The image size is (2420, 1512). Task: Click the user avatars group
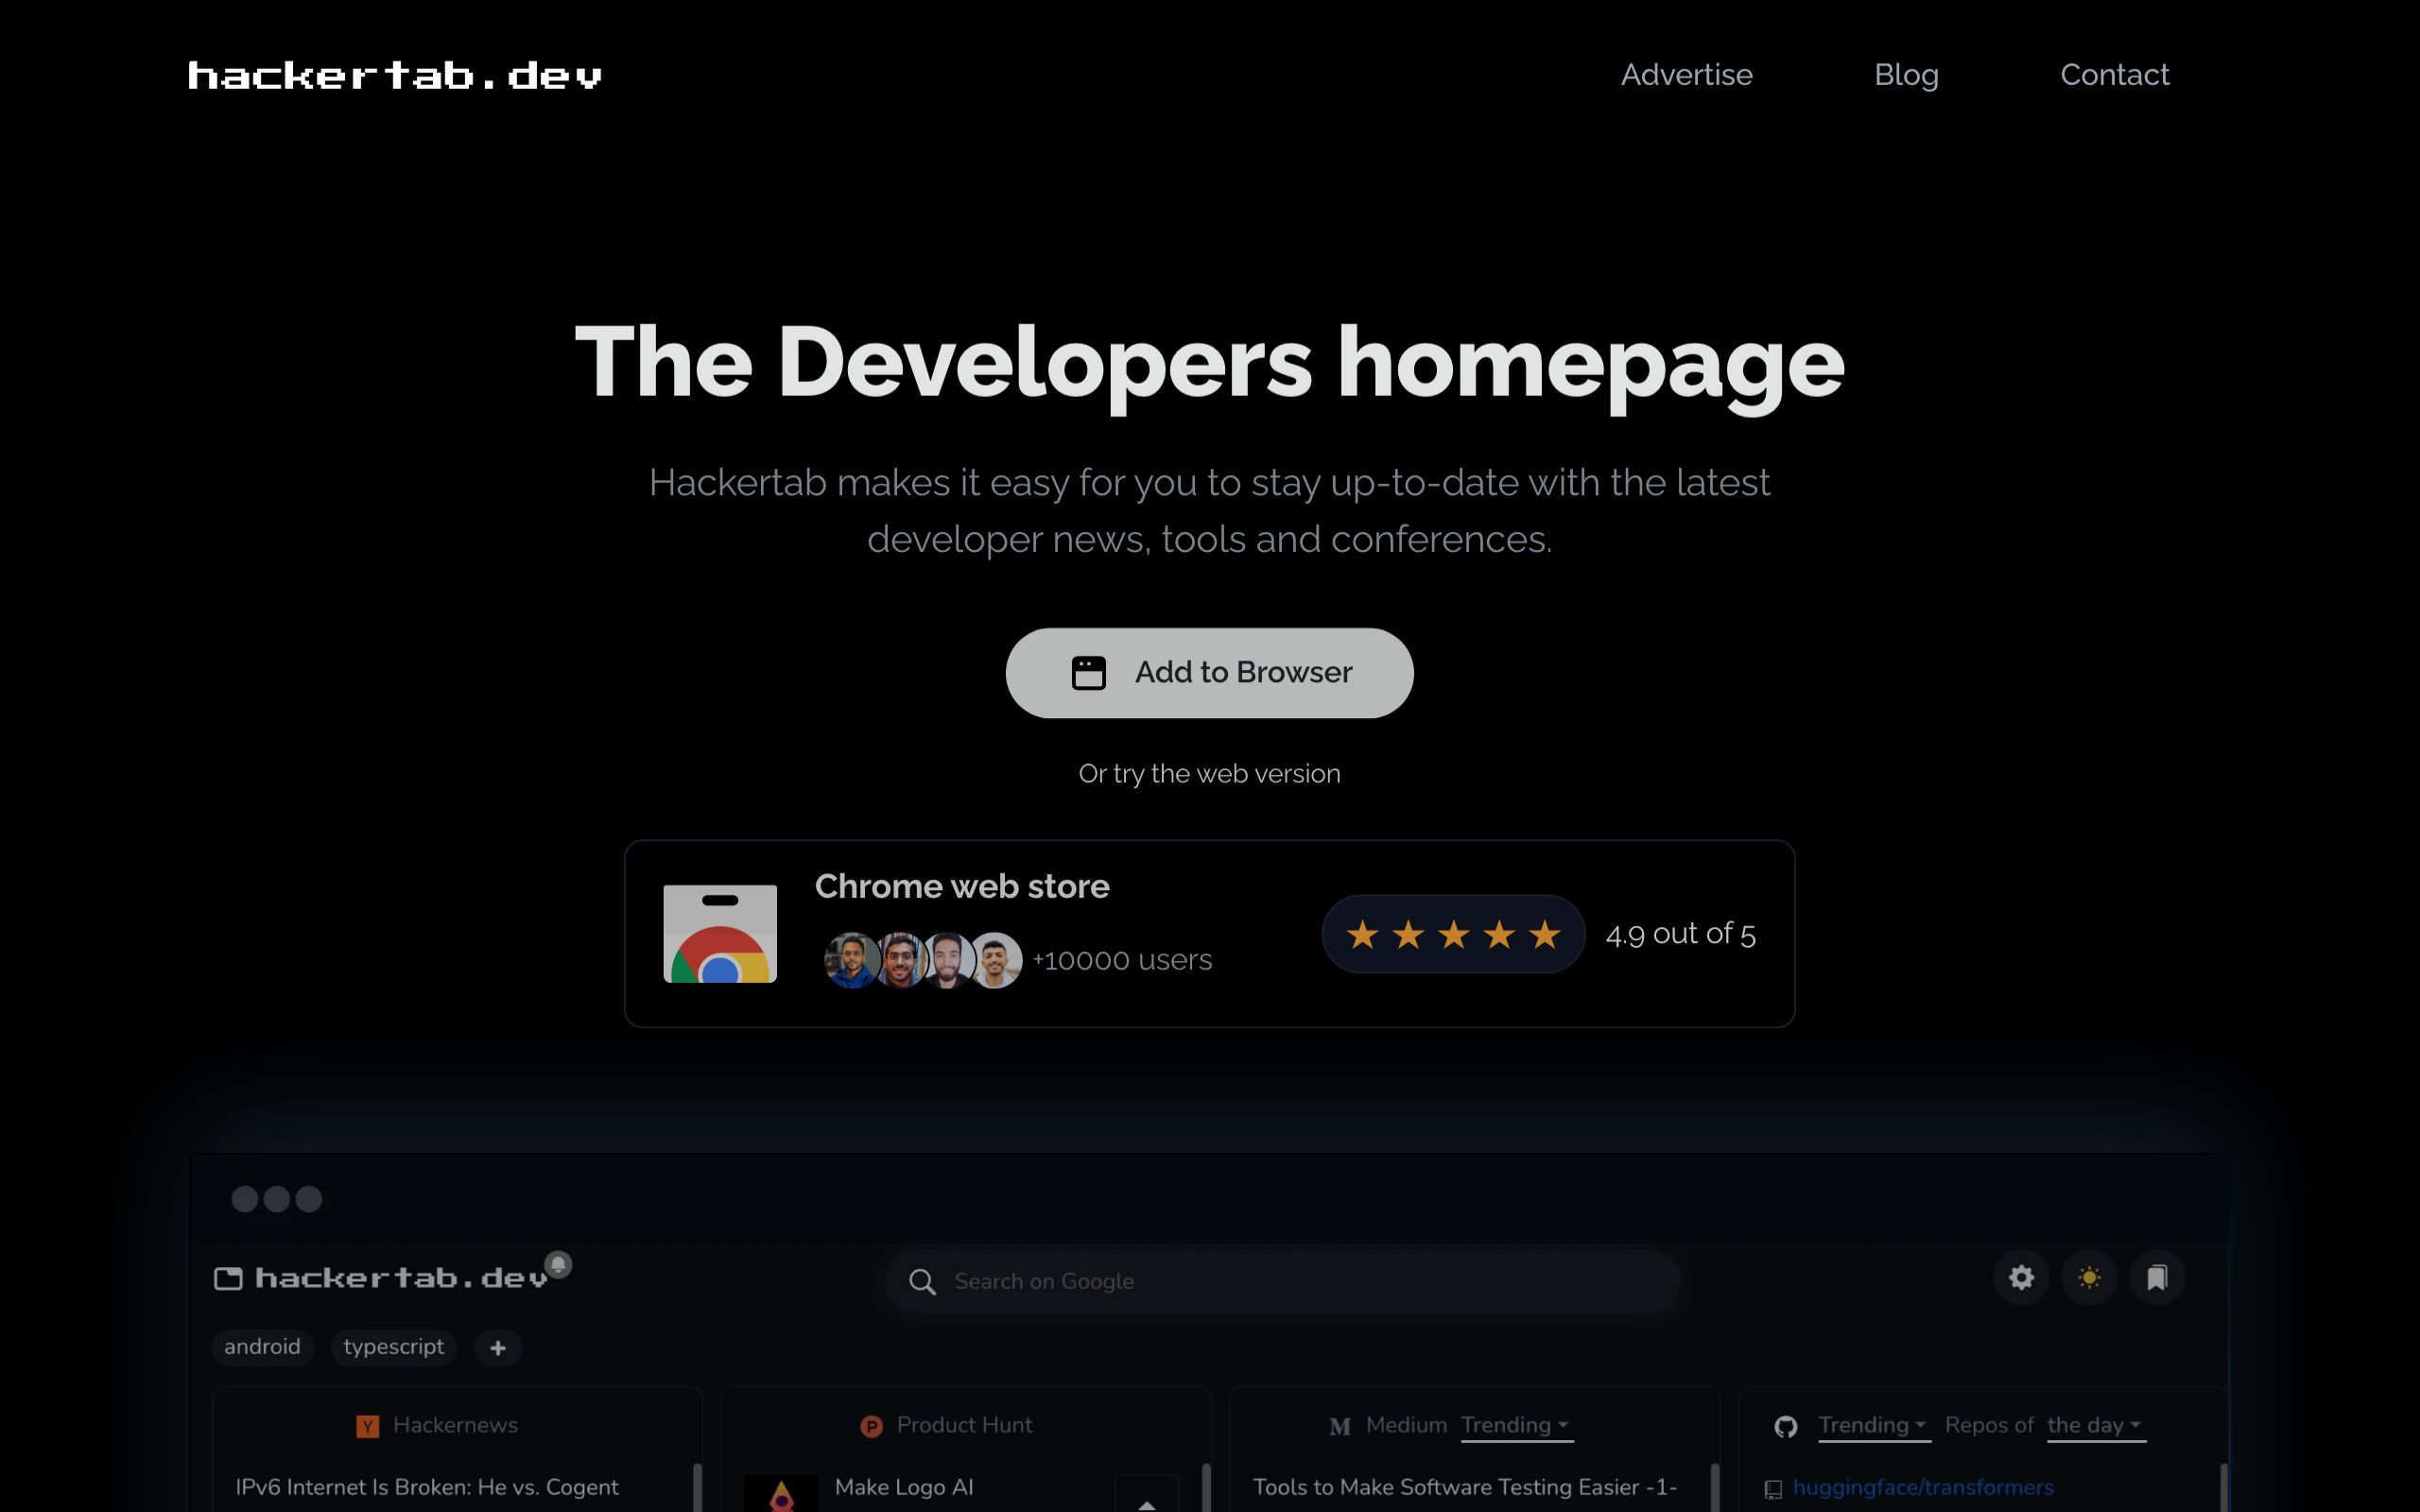coord(922,960)
